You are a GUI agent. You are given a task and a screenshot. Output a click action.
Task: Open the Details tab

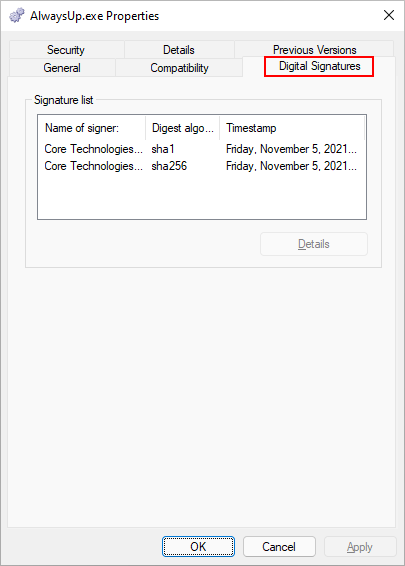[x=179, y=49]
